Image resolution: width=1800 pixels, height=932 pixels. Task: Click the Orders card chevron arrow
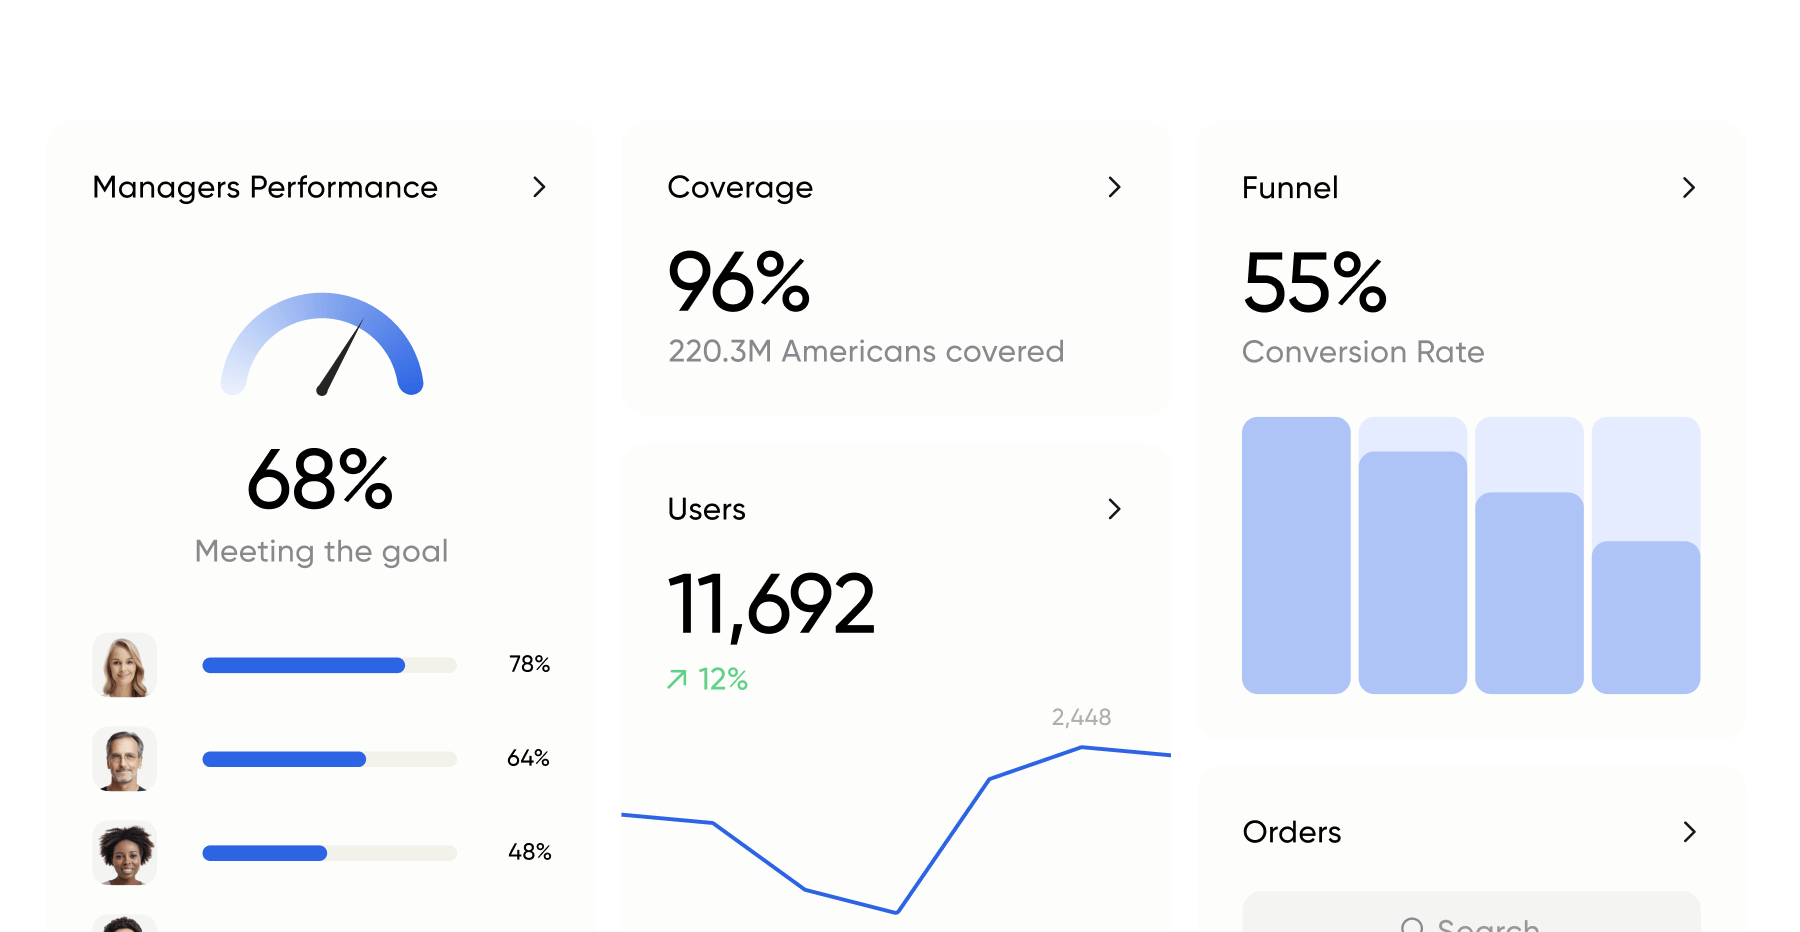[1688, 832]
